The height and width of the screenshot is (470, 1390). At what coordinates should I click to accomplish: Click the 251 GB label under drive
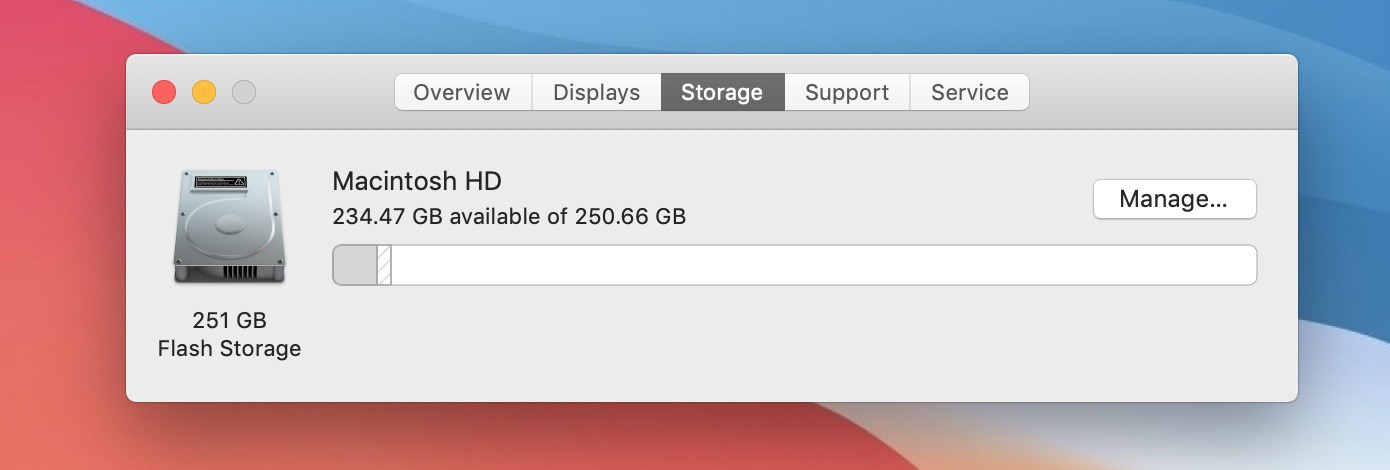coord(229,321)
